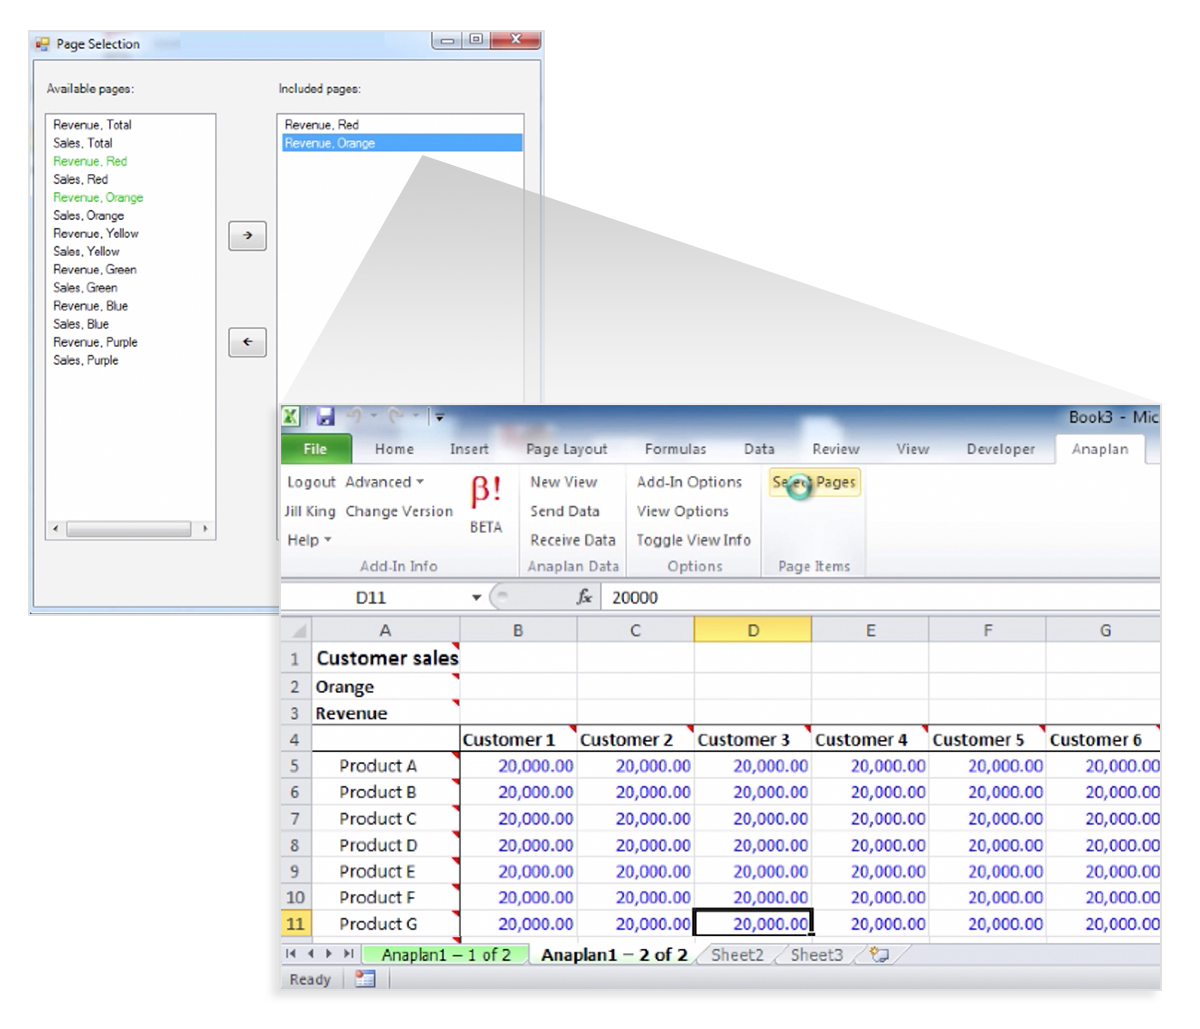Open the Customize Quick Access Toolbar dropdown

pos(439,418)
